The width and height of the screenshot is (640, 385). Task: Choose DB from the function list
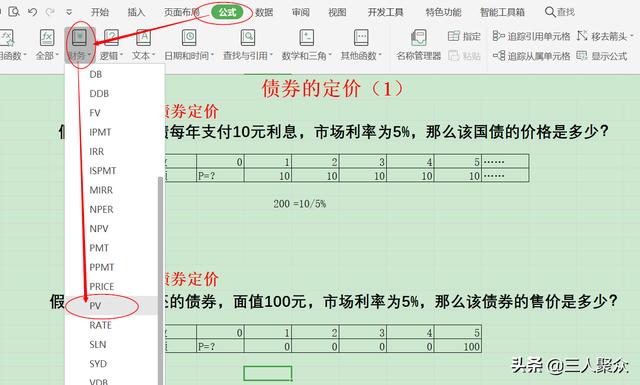tap(111, 74)
